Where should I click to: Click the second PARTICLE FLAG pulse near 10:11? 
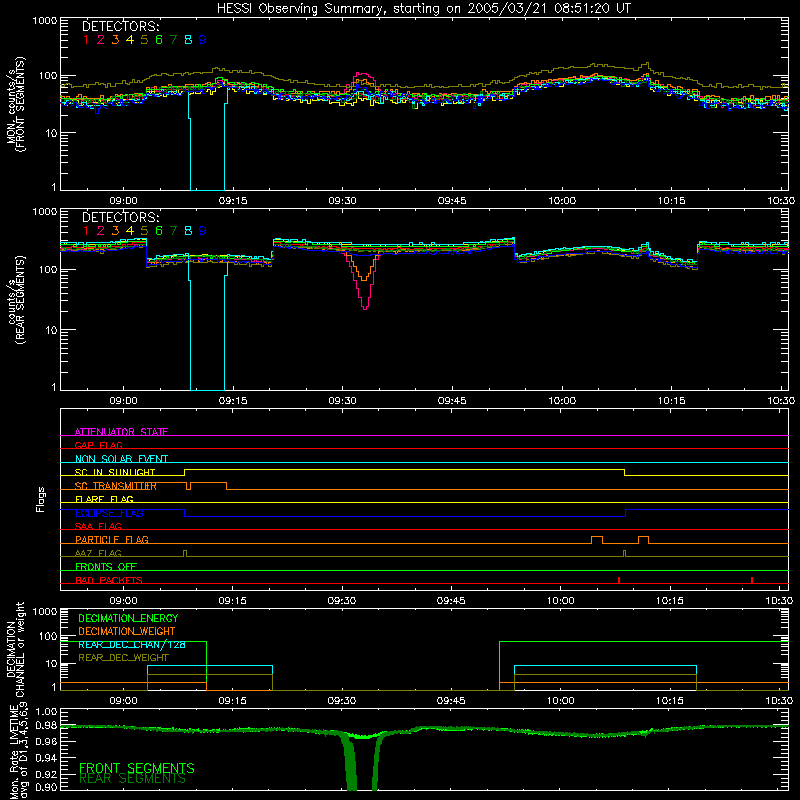[x=643, y=540]
